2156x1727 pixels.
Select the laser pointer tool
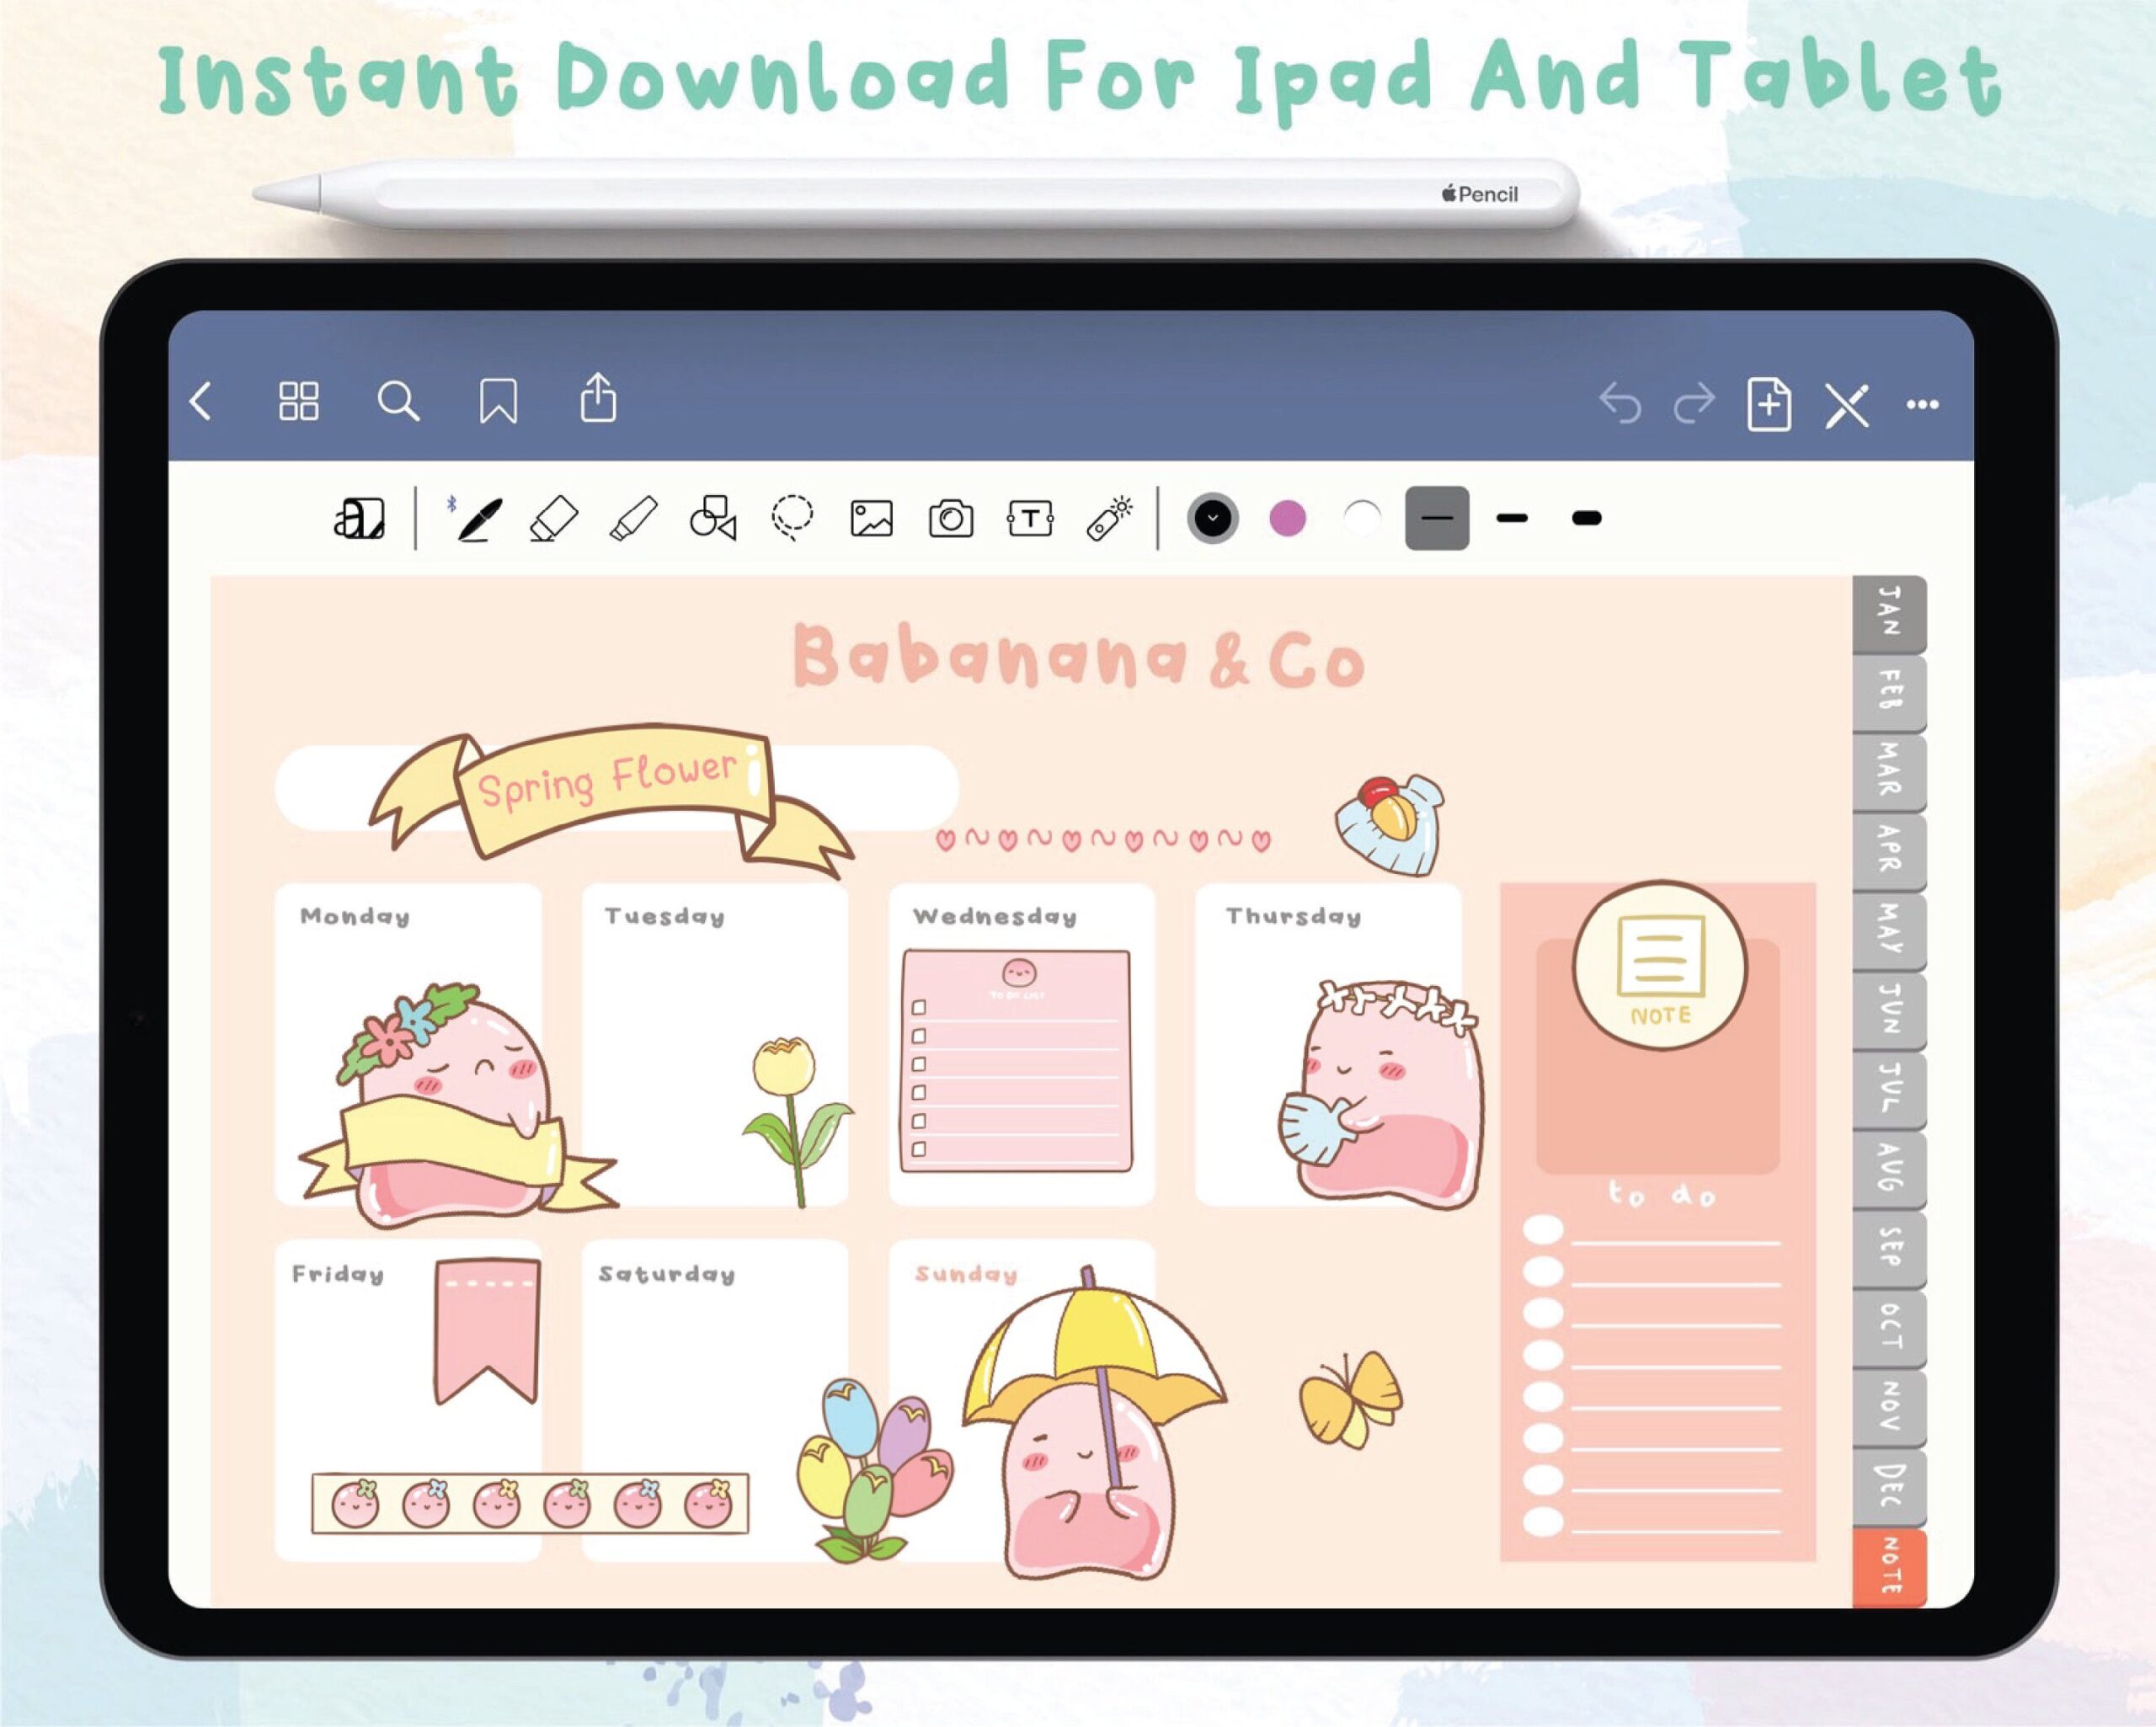(1109, 518)
